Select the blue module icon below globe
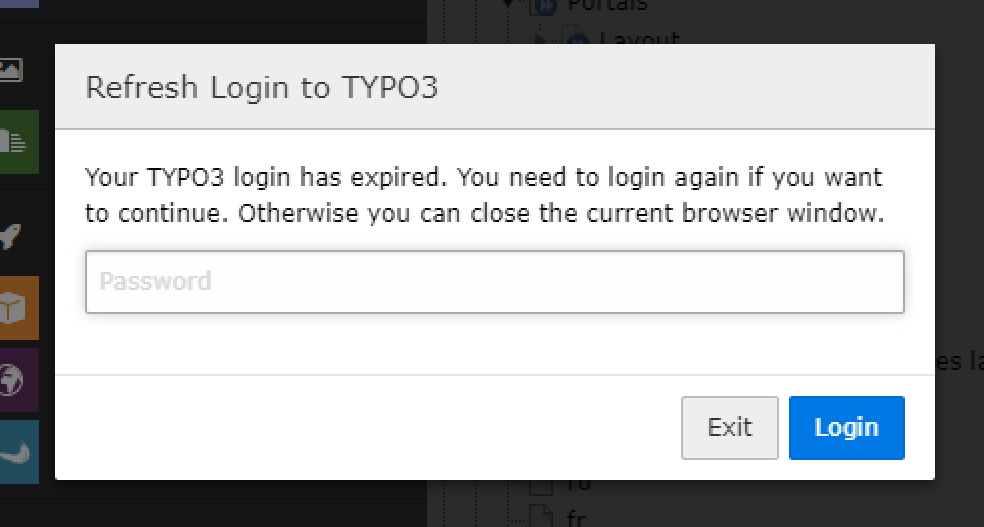 [x=19, y=452]
